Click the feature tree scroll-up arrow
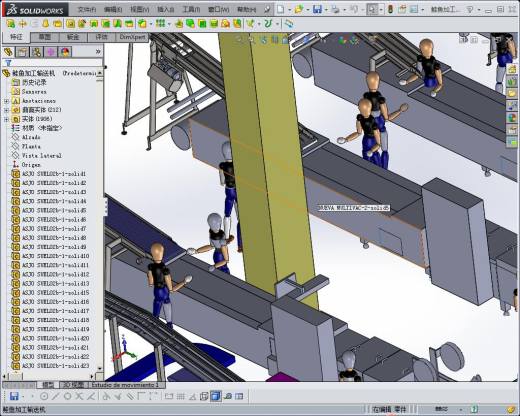The width and height of the screenshot is (520, 416). [100, 73]
